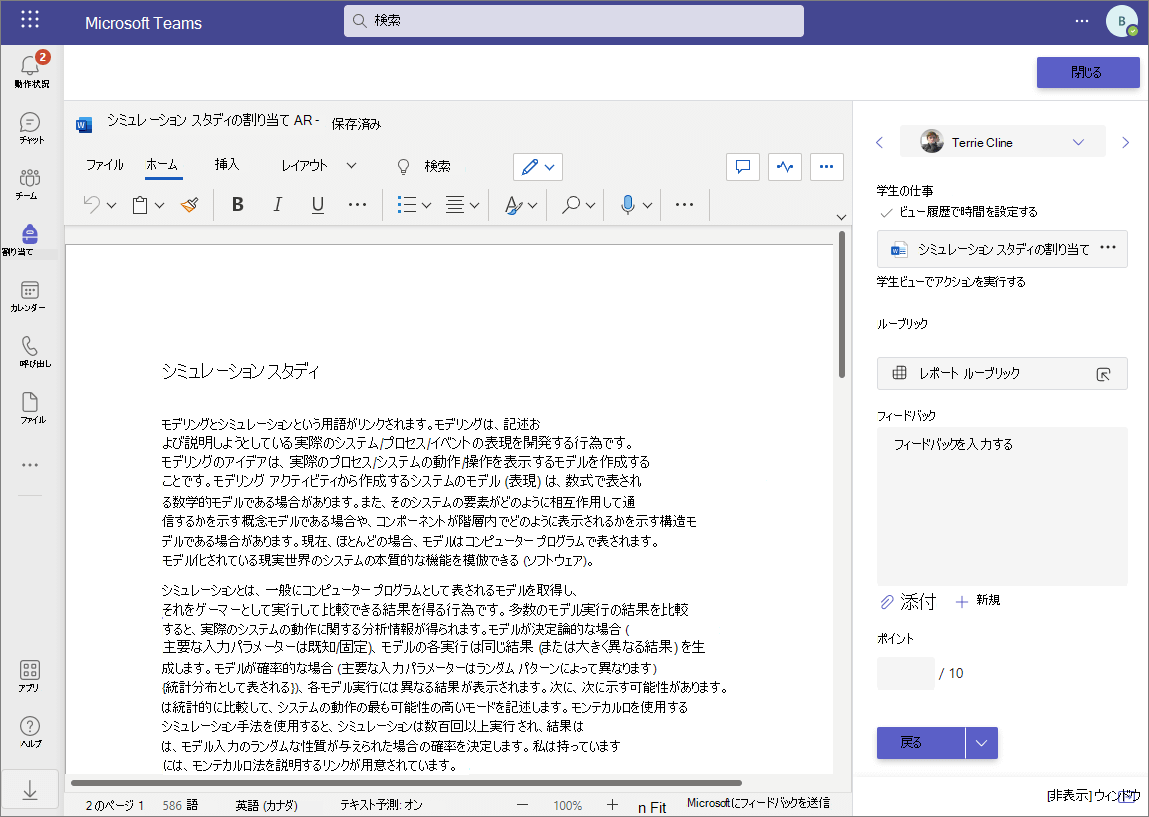Open the Teams app launcher grid
The image size is (1149, 817).
[30, 20]
